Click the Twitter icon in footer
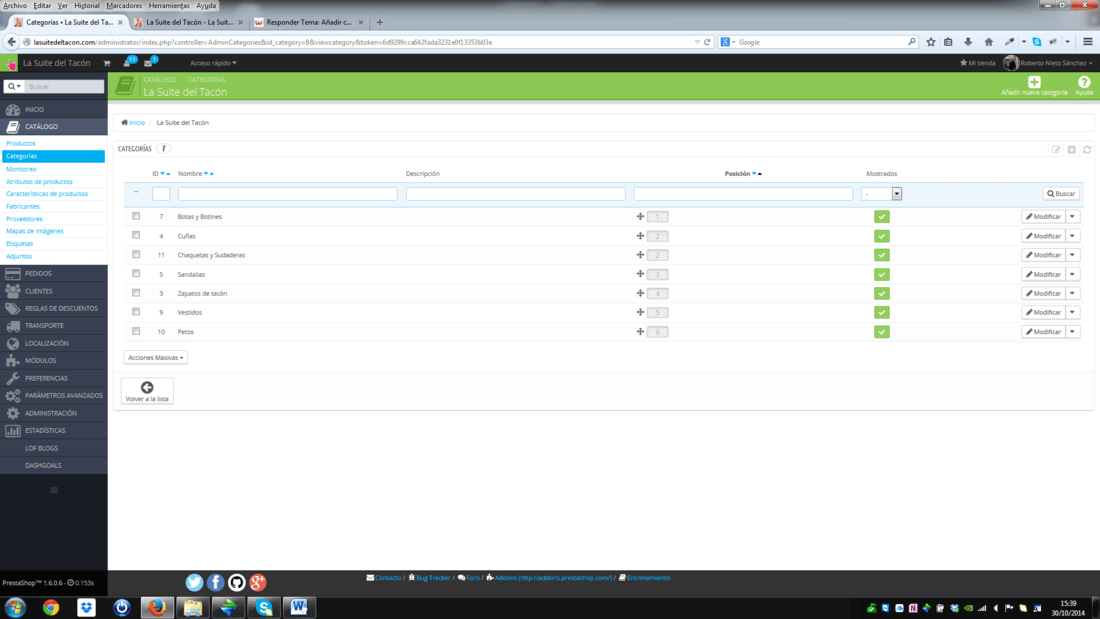Image resolution: width=1100 pixels, height=619 pixels. click(x=194, y=582)
